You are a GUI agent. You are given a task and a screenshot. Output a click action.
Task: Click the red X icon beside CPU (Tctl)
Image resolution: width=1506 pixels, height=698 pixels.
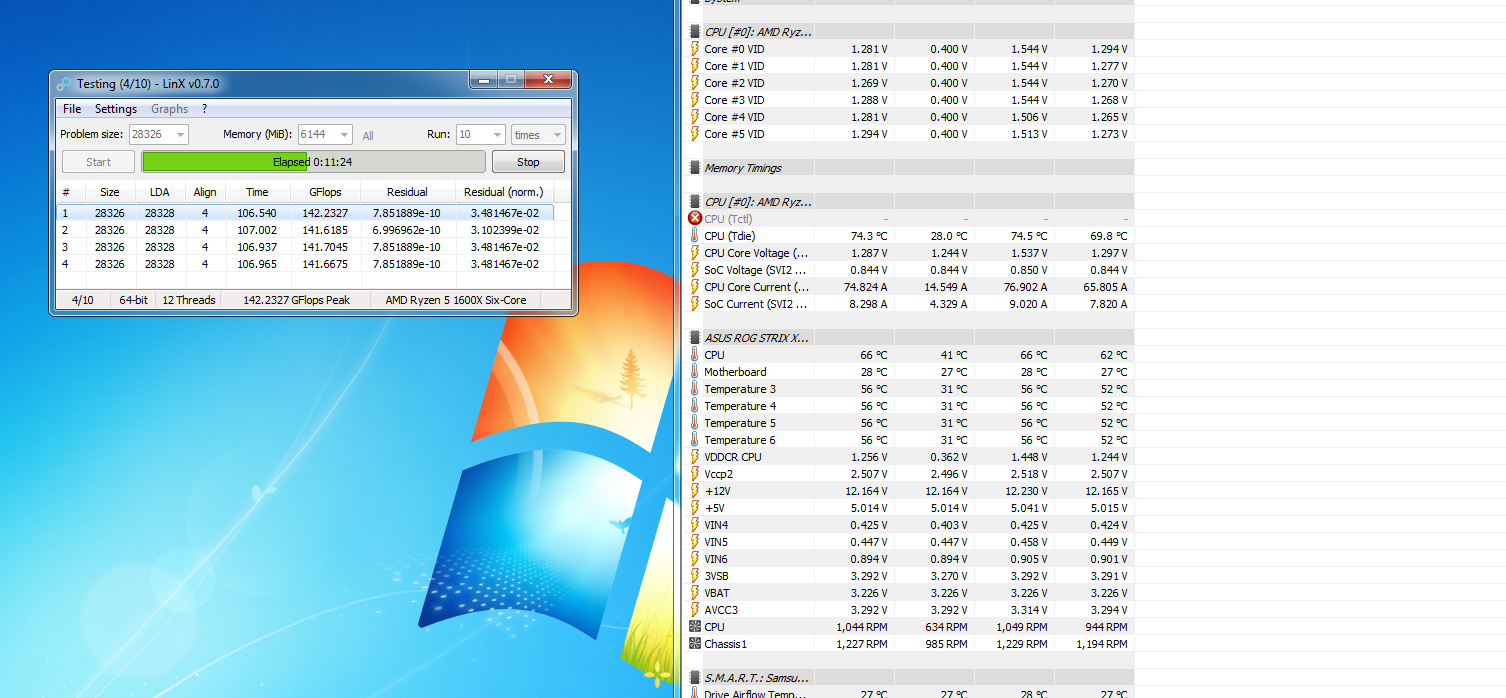click(x=695, y=219)
